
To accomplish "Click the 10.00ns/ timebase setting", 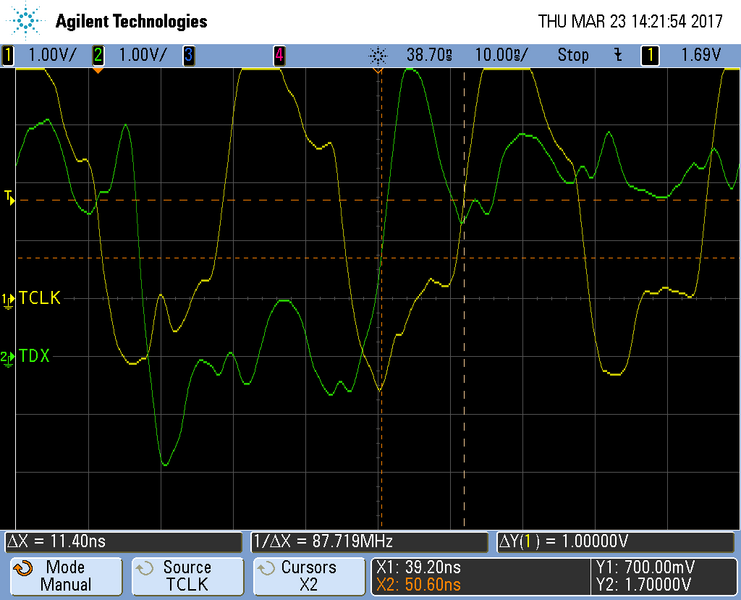I will point(501,55).
